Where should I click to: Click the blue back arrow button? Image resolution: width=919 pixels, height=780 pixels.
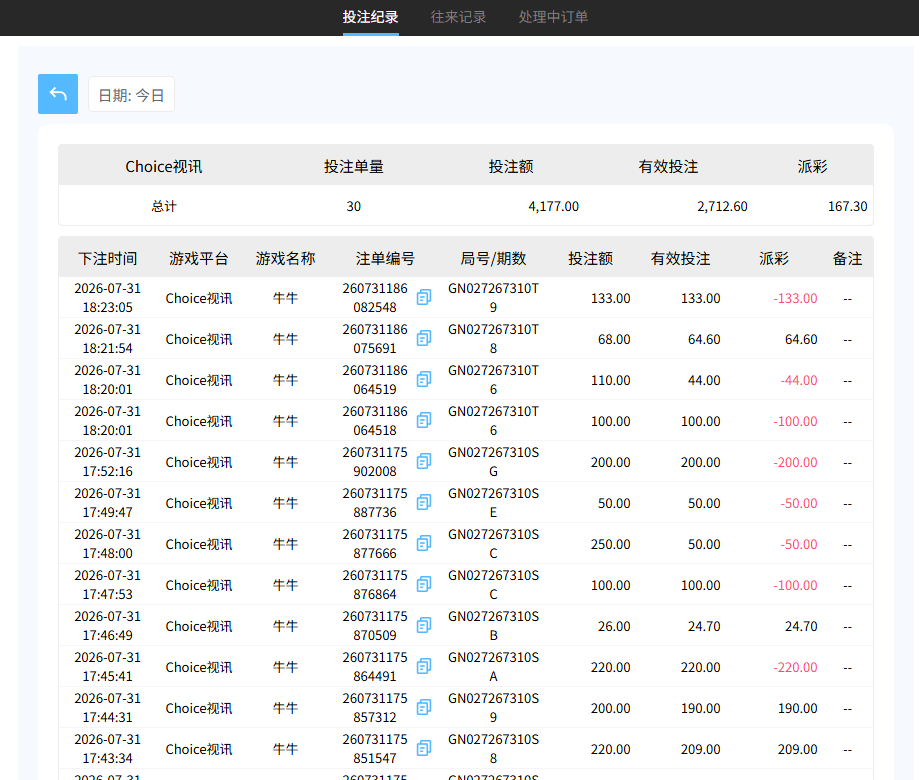pyautogui.click(x=58, y=94)
